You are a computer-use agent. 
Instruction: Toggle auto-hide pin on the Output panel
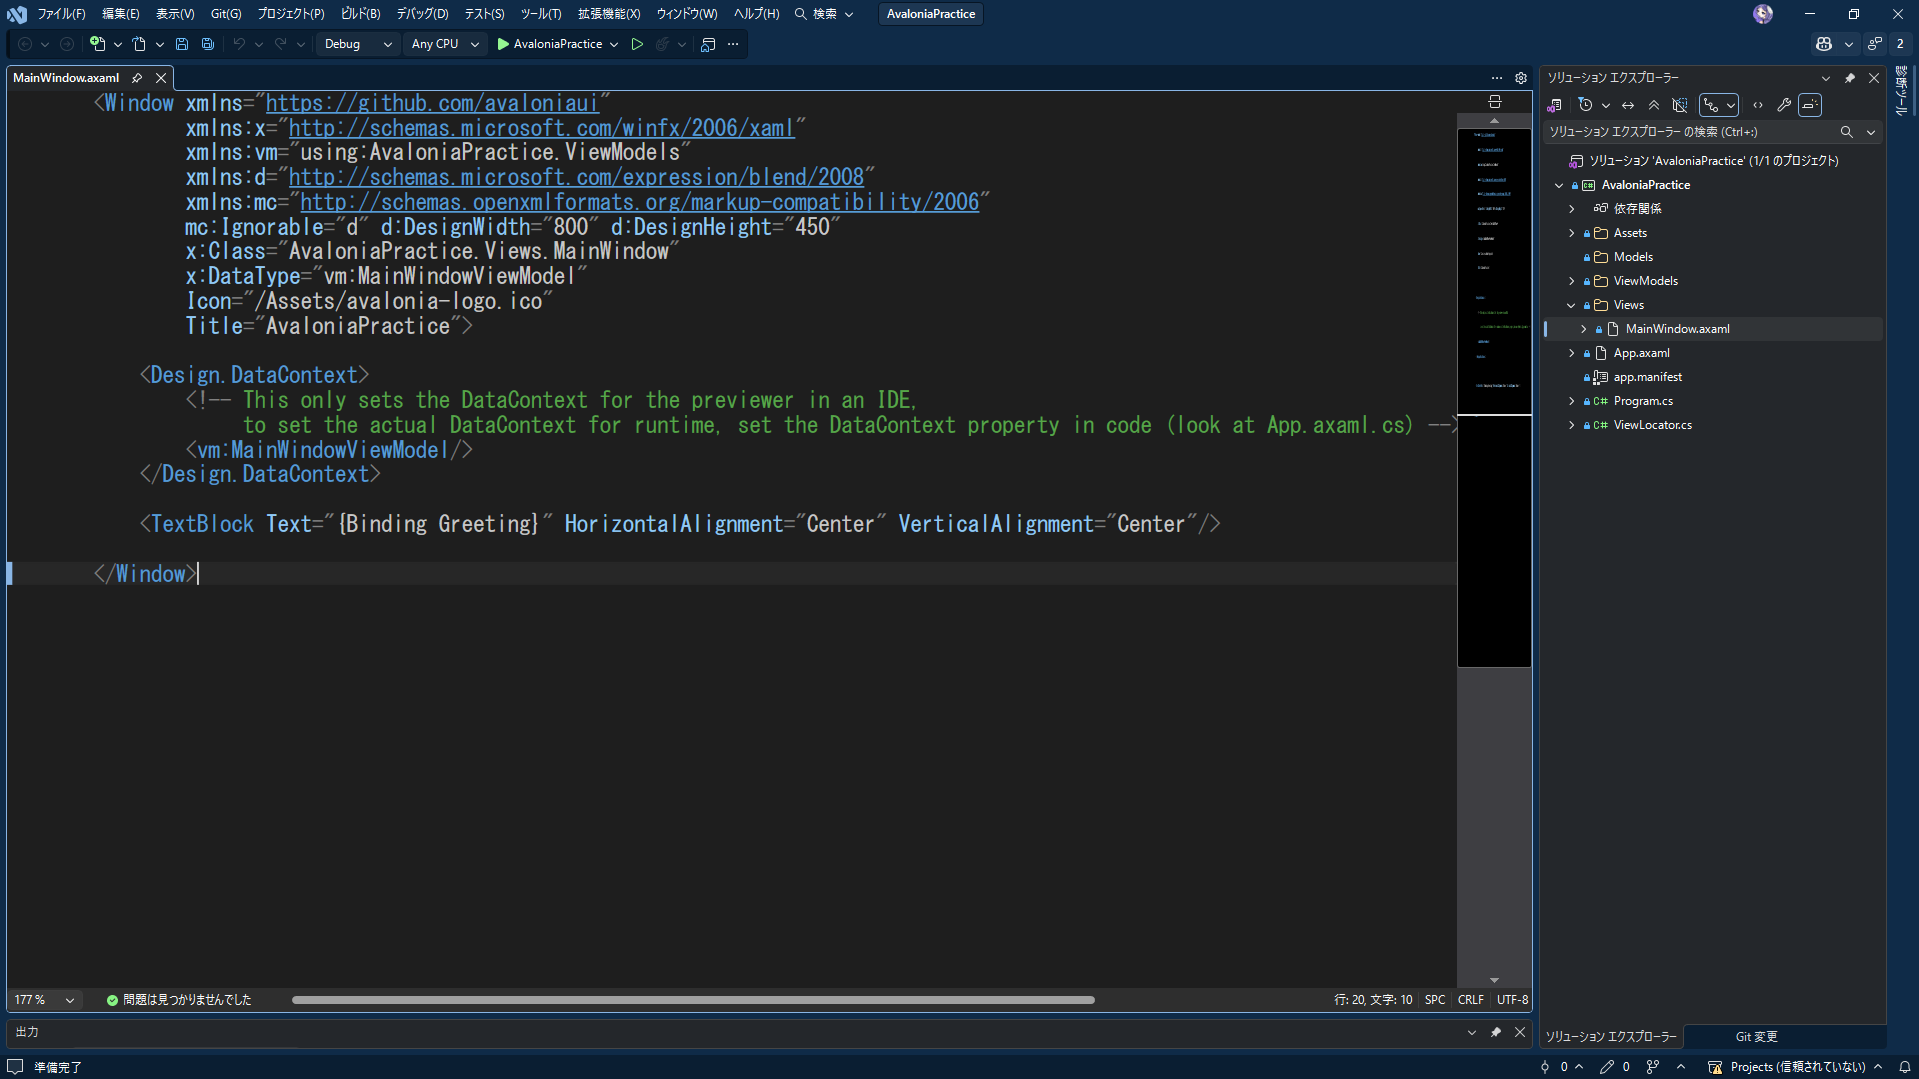pyautogui.click(x=1496, y=1032)
